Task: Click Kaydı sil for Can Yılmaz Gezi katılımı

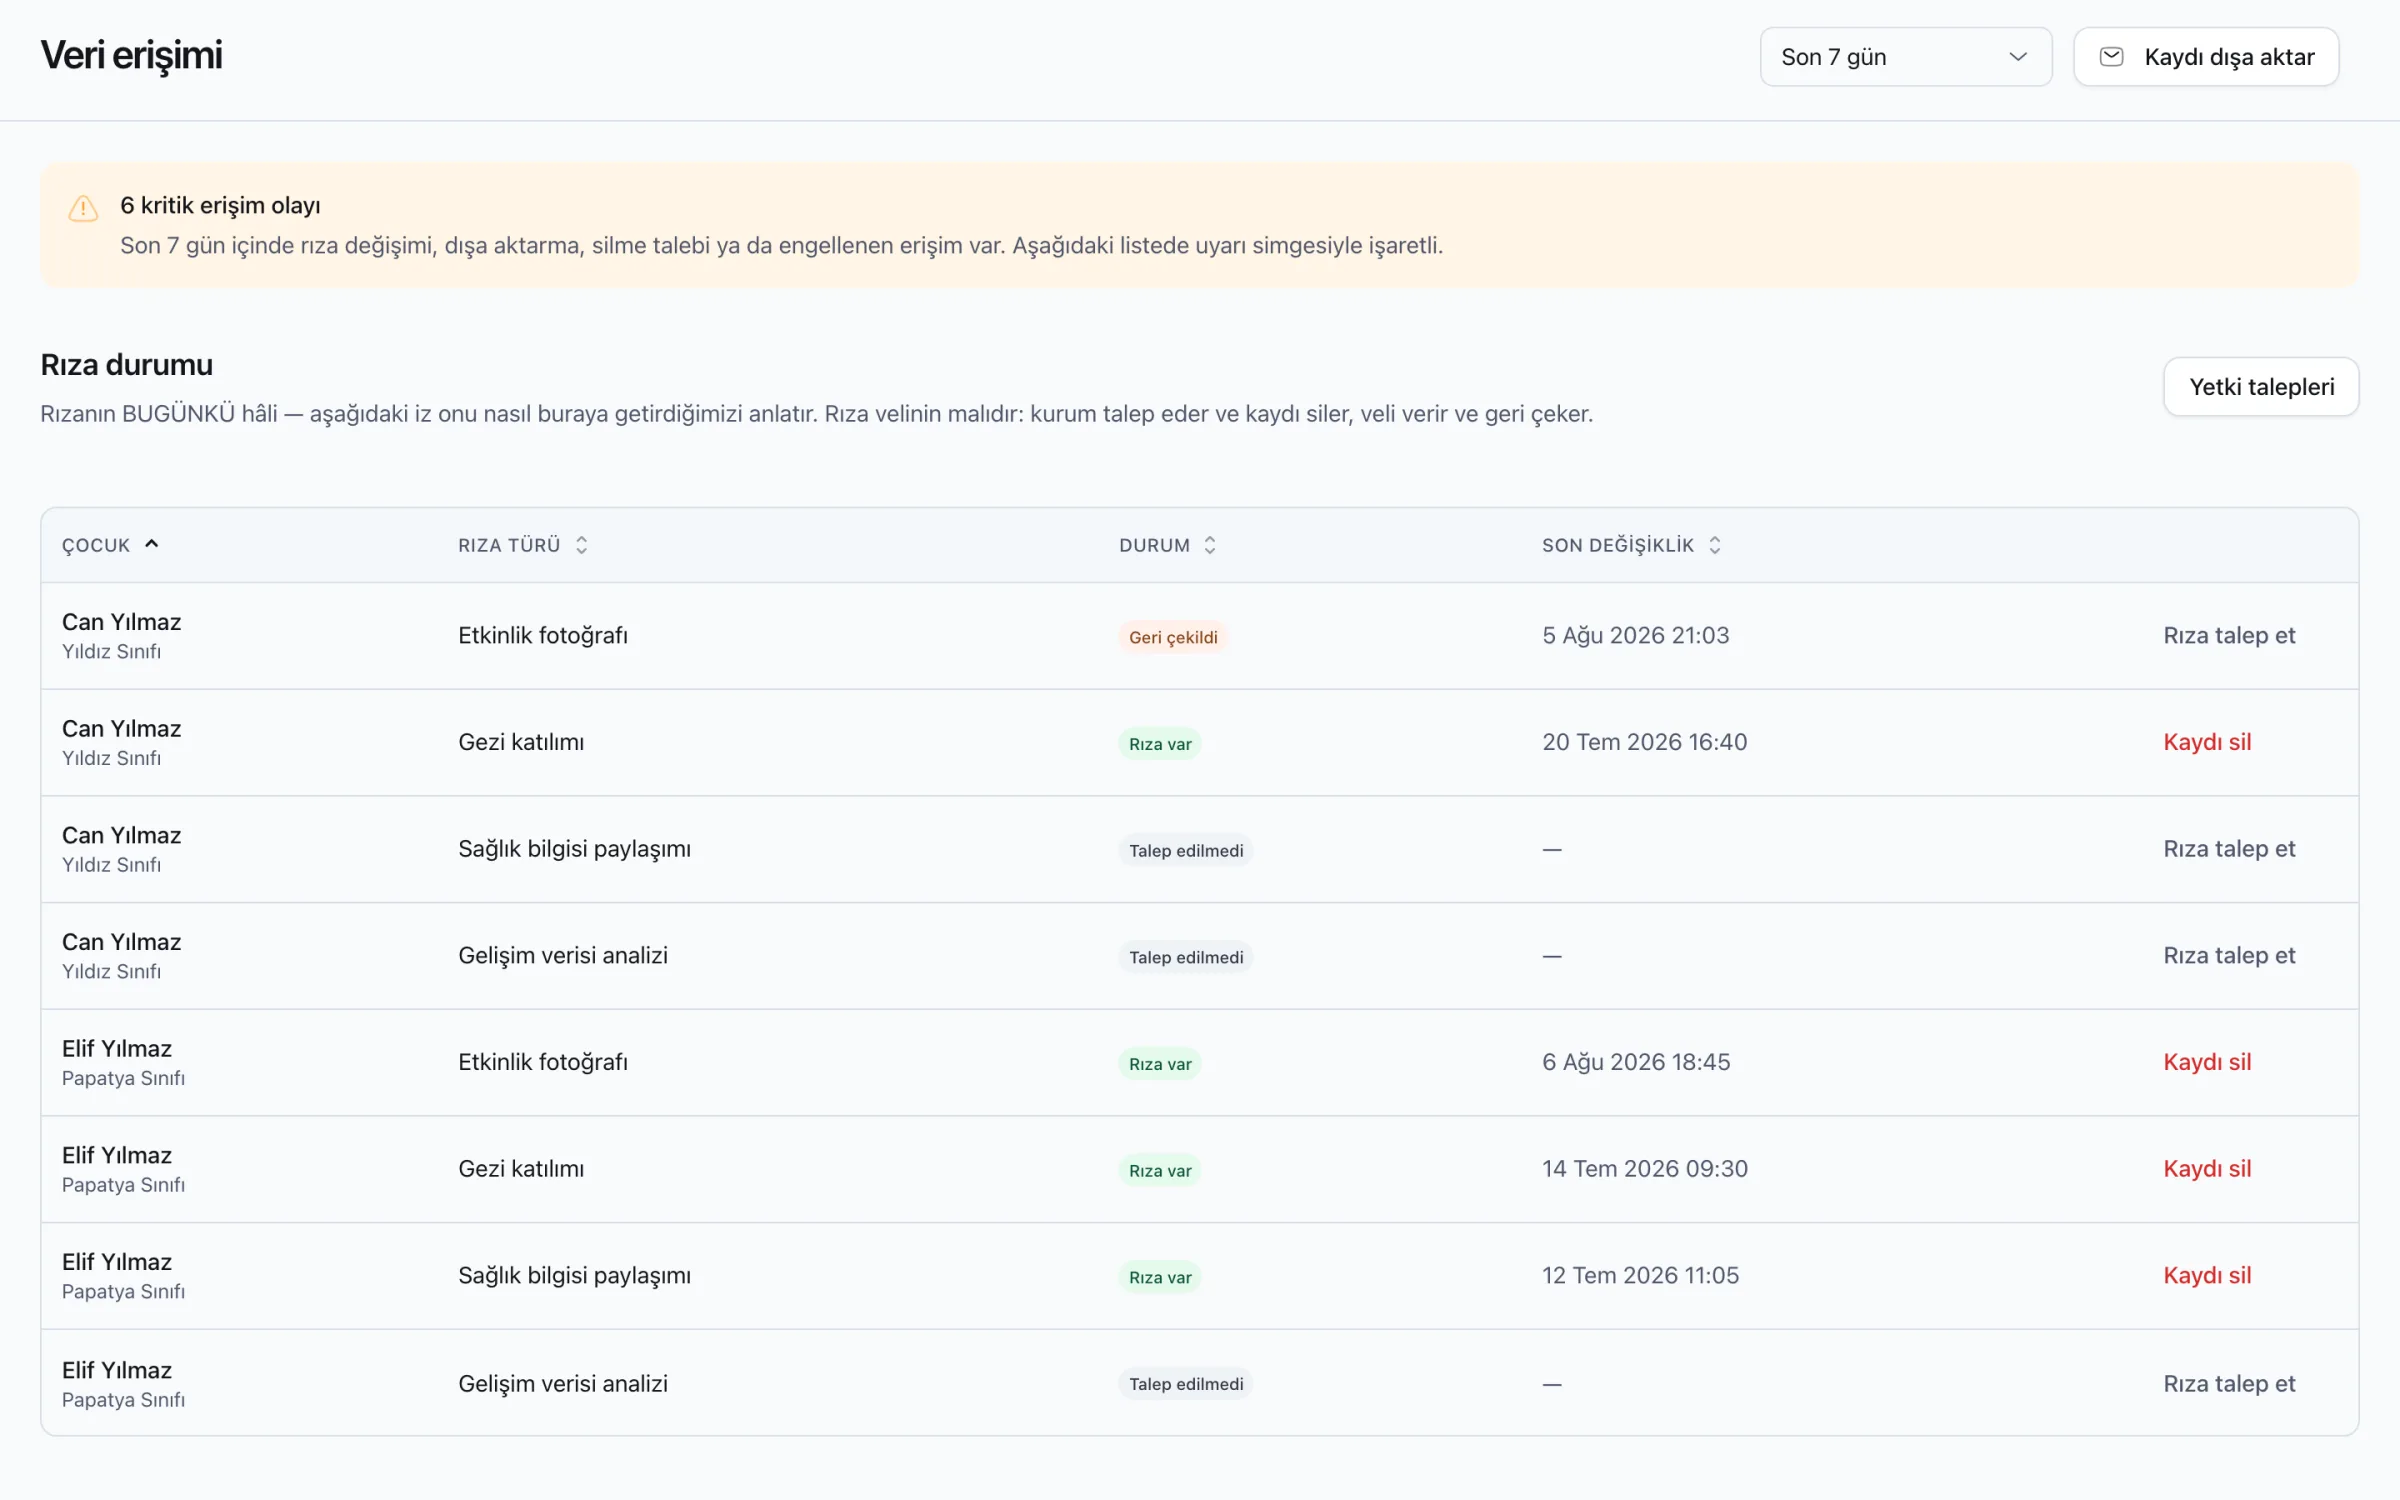Action: point(2207,742)
